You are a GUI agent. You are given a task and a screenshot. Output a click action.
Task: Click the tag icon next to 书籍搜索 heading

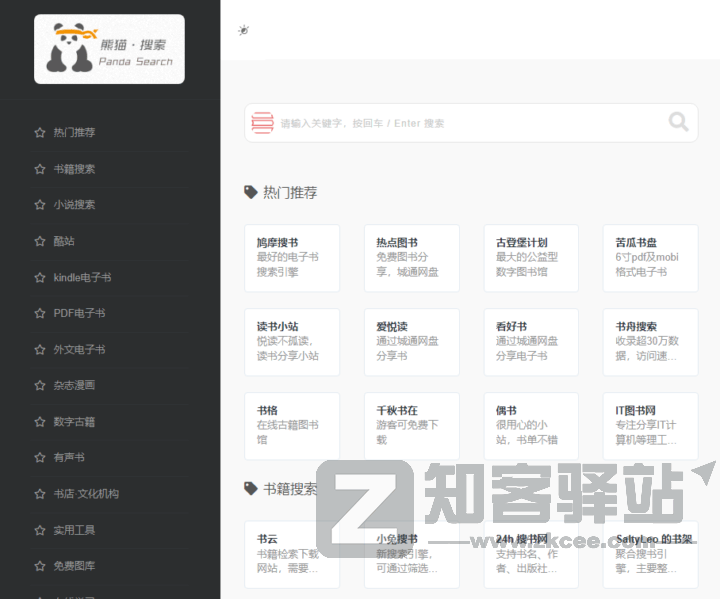point(251,488)
